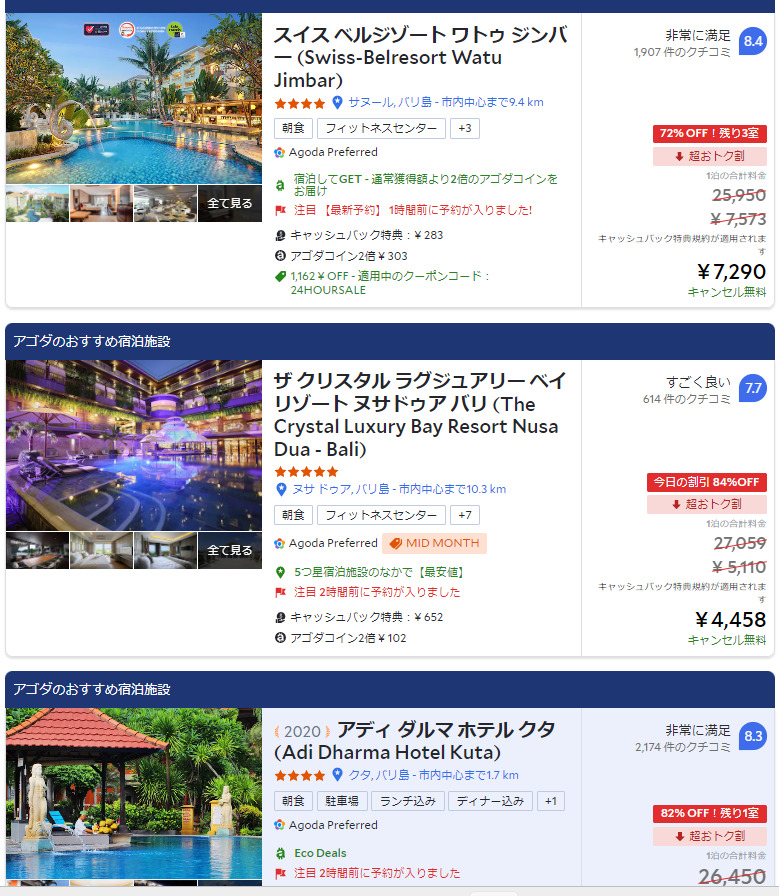
Task: Click the ¥7,290 price for Swiss-Belresort
Action: 731,271
